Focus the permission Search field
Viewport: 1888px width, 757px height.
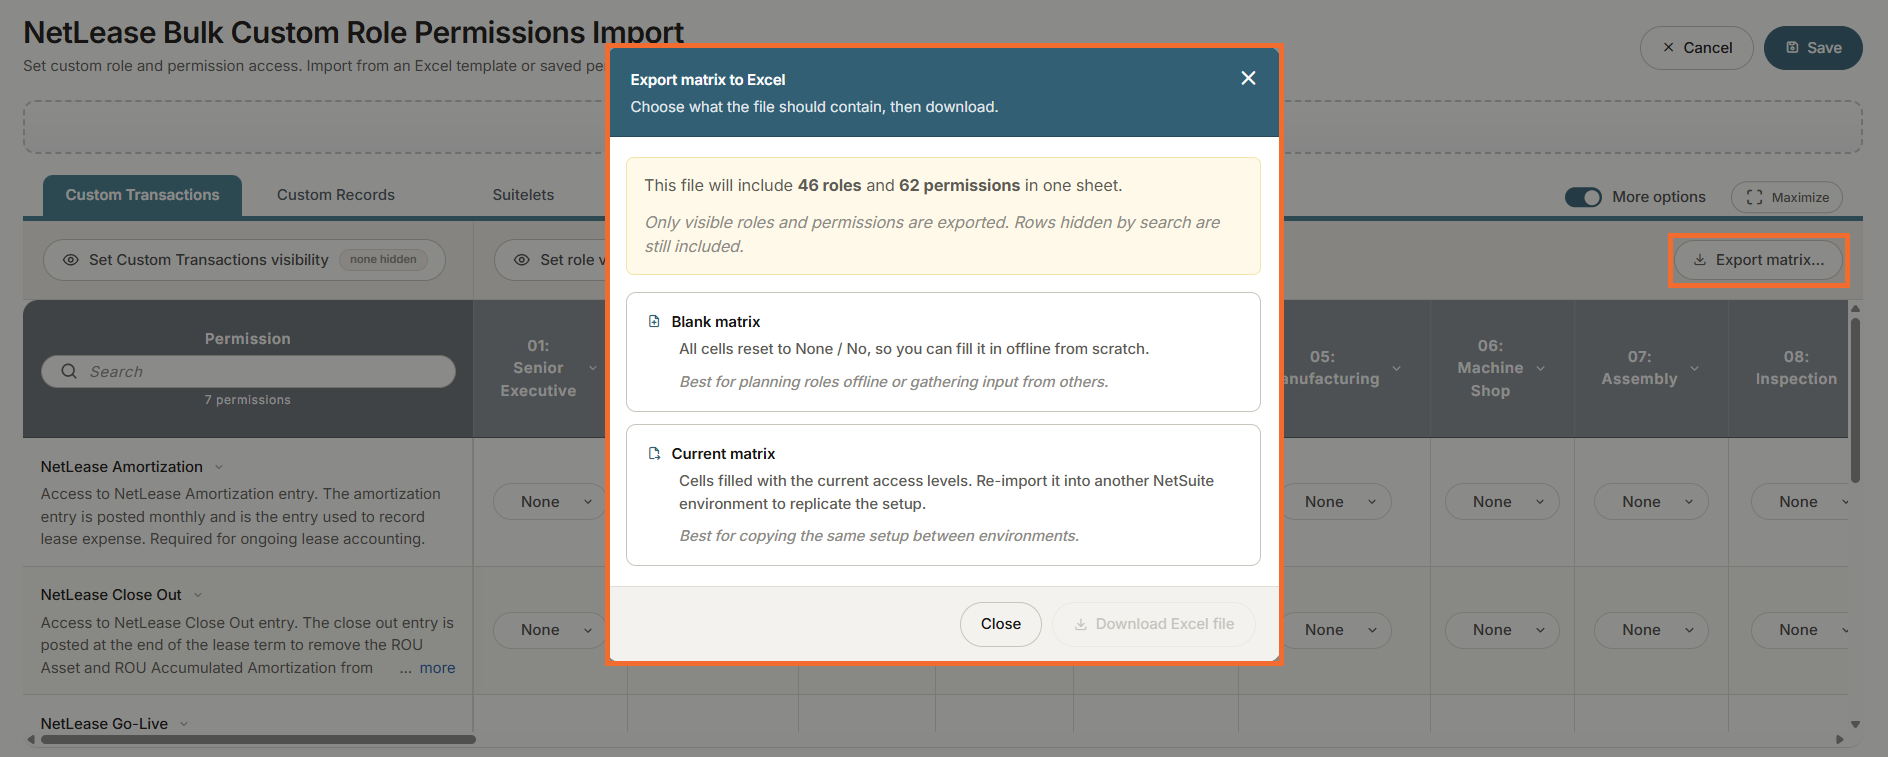248,371
